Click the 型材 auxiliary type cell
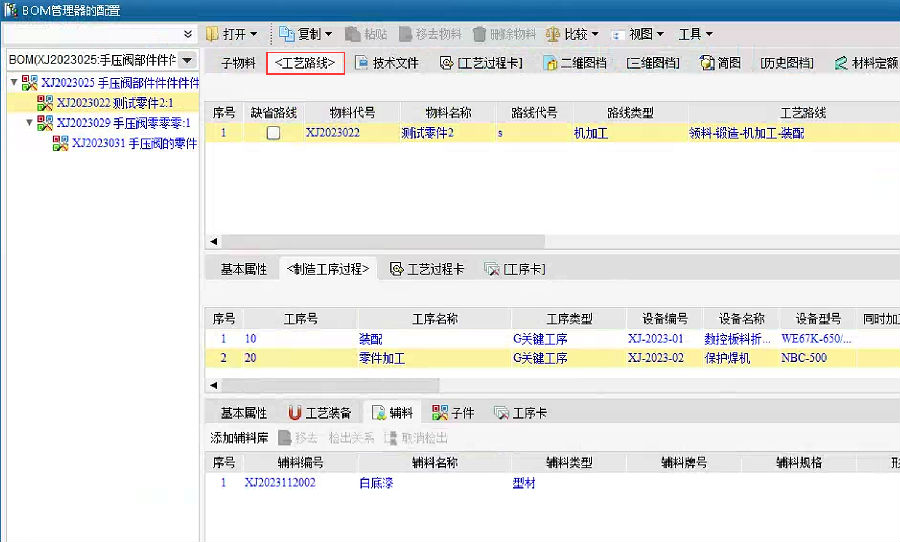This screenshot has height=542, width=900. click(x=523, y=483)
